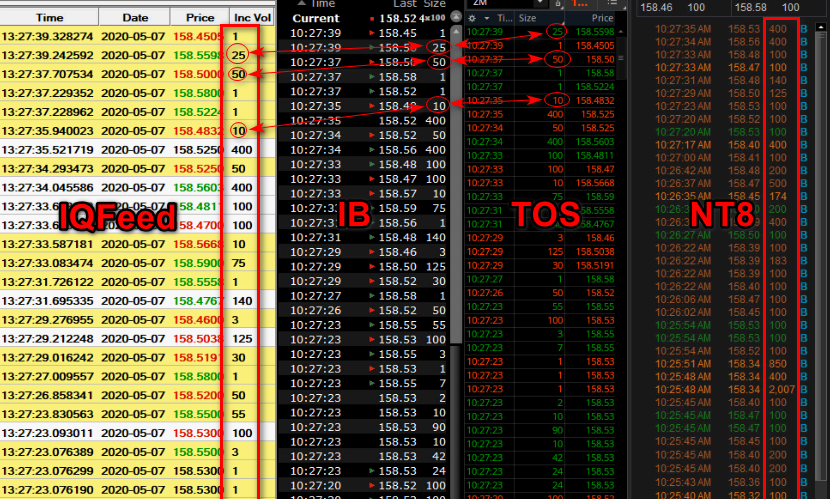This screenshot has width=830, height=499.
Task: Select IQFeed row 13:27:26.858341
Action: pos(138,395)
